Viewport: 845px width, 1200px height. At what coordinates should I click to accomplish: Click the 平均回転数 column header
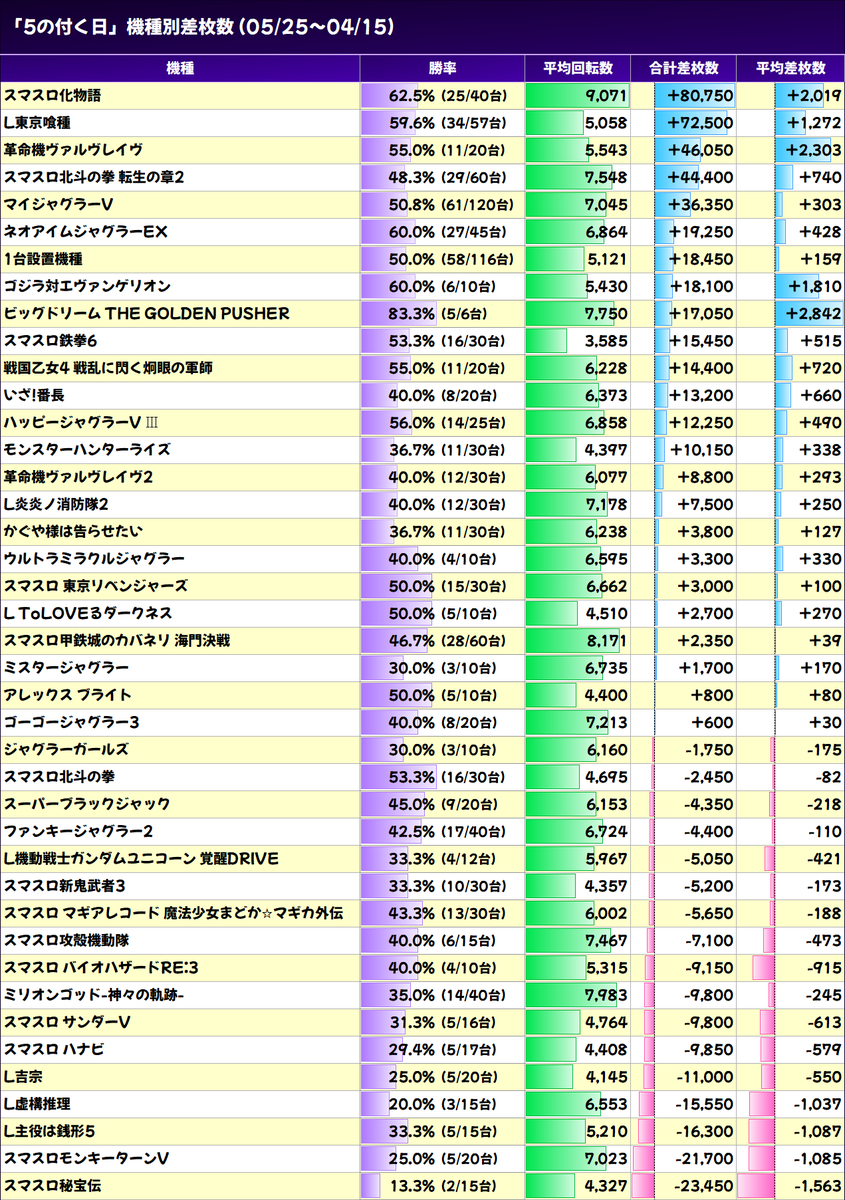(578, 69)
